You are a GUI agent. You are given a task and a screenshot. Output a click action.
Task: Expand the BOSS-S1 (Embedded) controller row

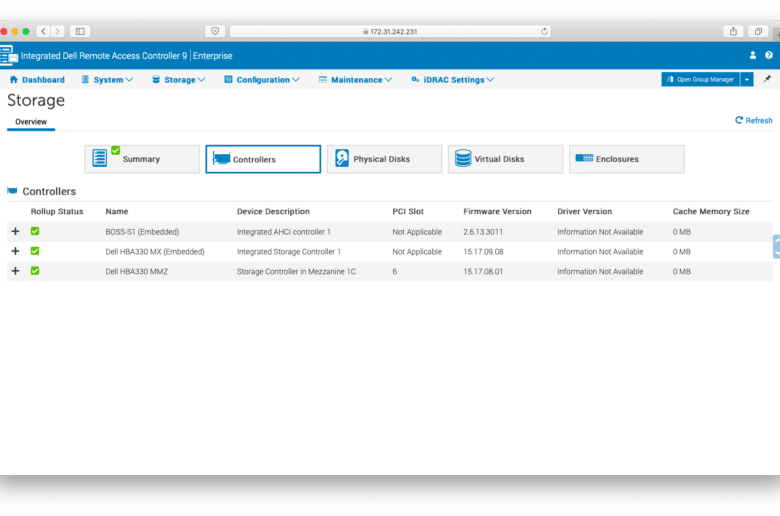[15, 231]
